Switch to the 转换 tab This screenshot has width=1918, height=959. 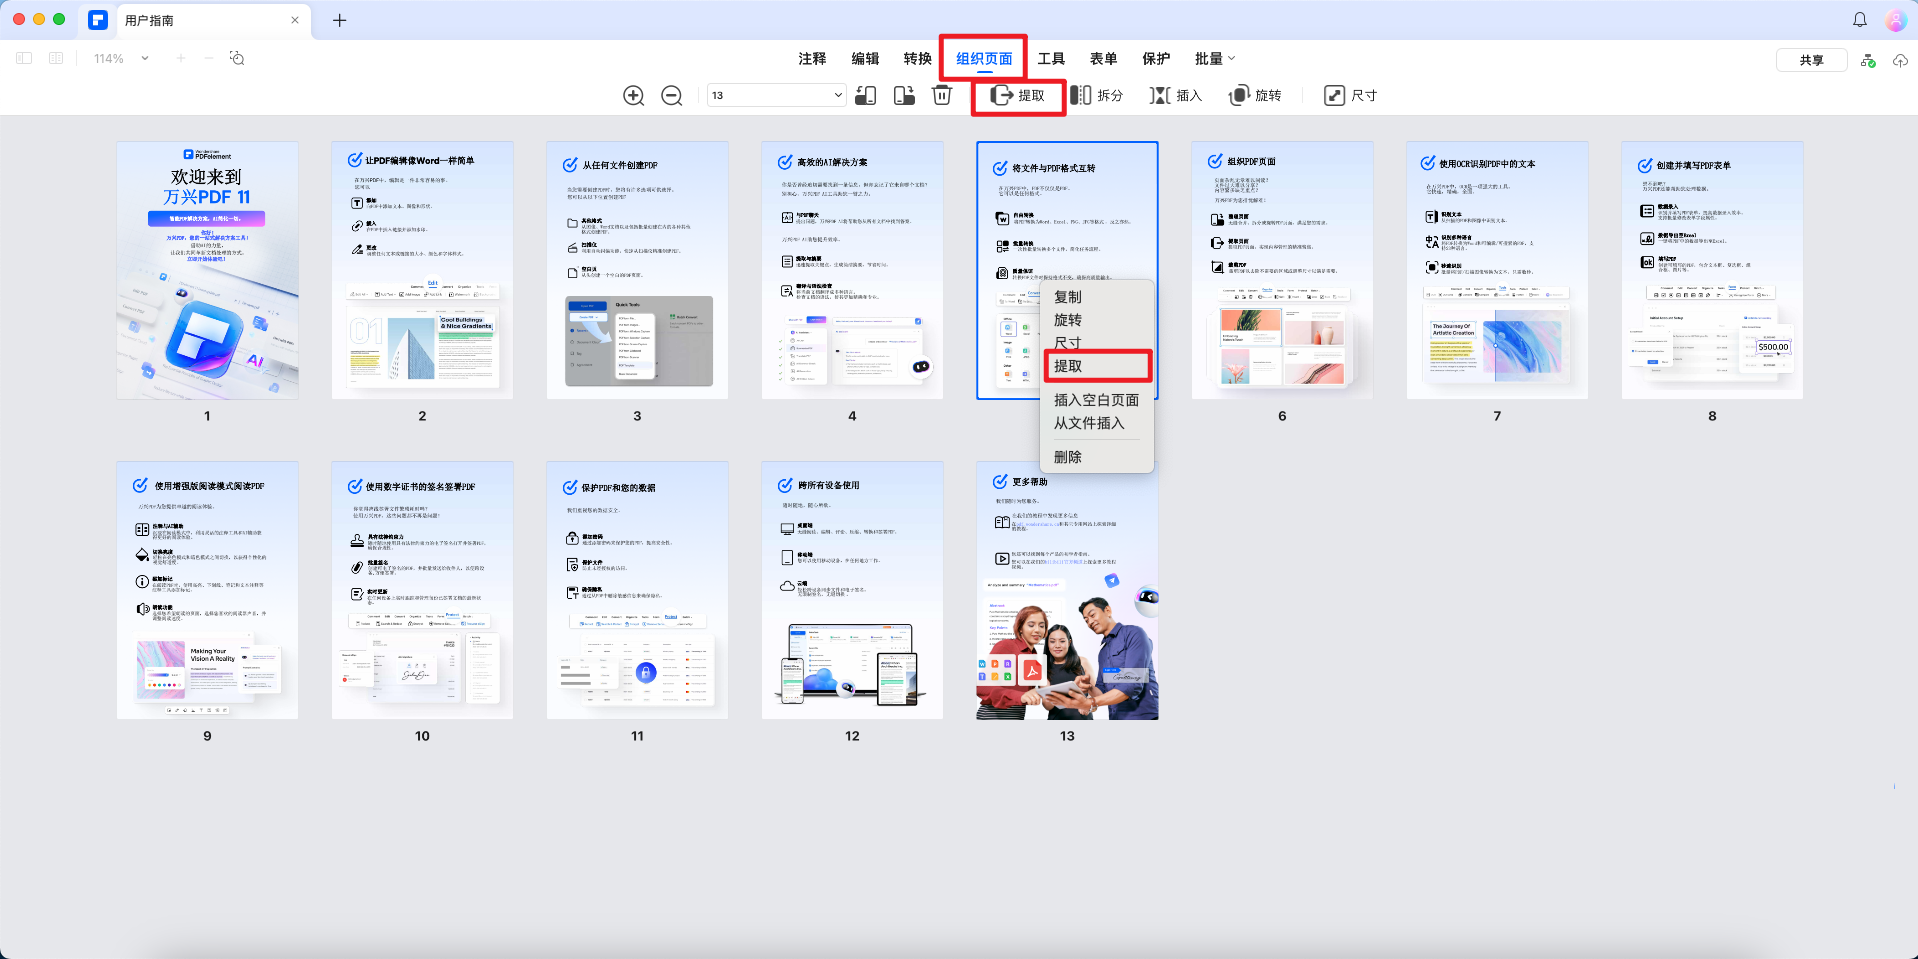click(x=916, y=58)
